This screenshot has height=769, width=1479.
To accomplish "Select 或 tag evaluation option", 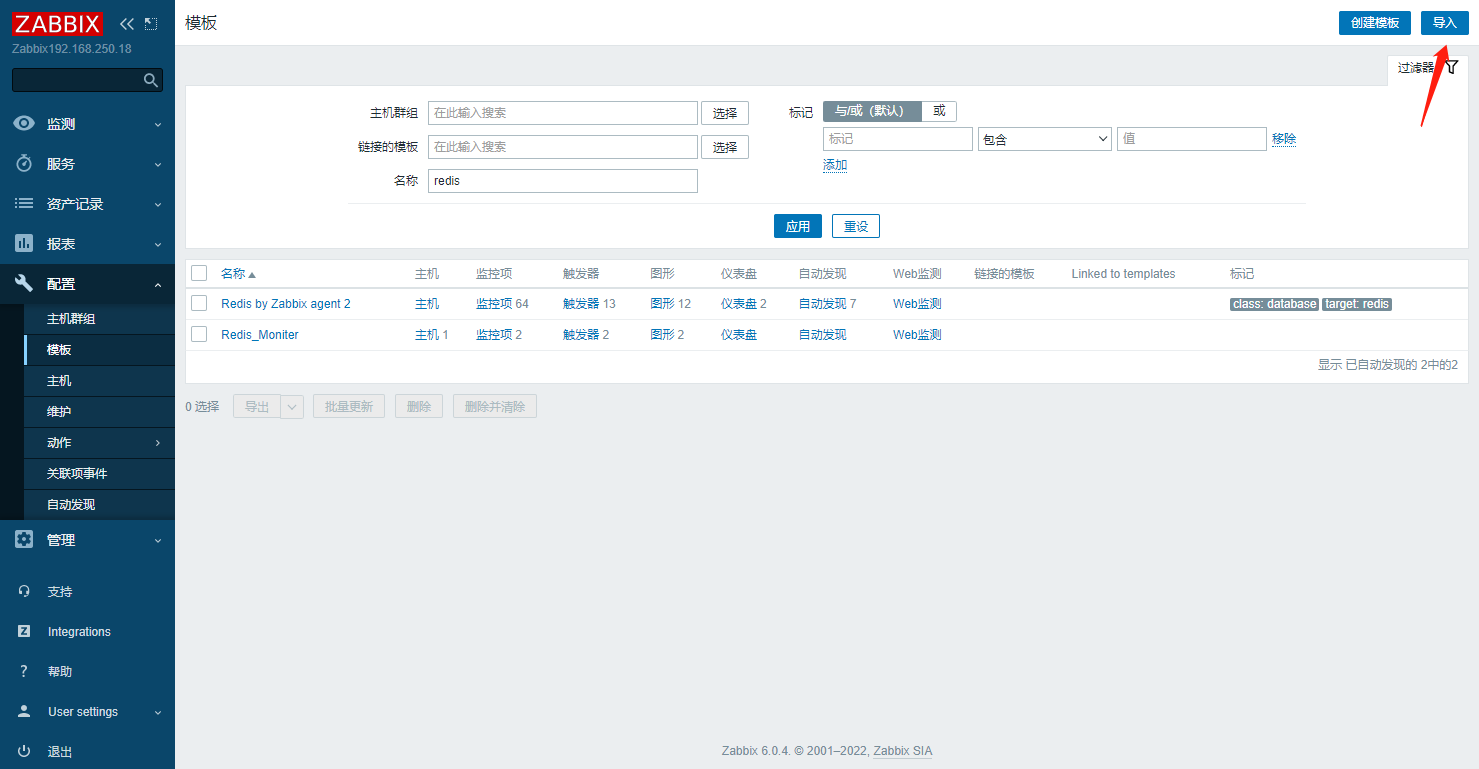I will [x=939, y=111].
